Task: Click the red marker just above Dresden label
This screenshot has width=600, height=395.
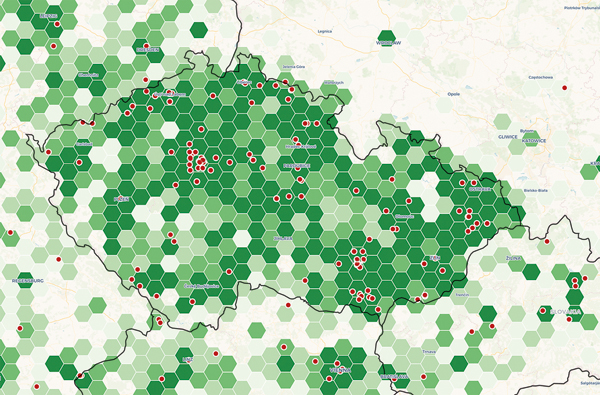Action: click(146, 46)
